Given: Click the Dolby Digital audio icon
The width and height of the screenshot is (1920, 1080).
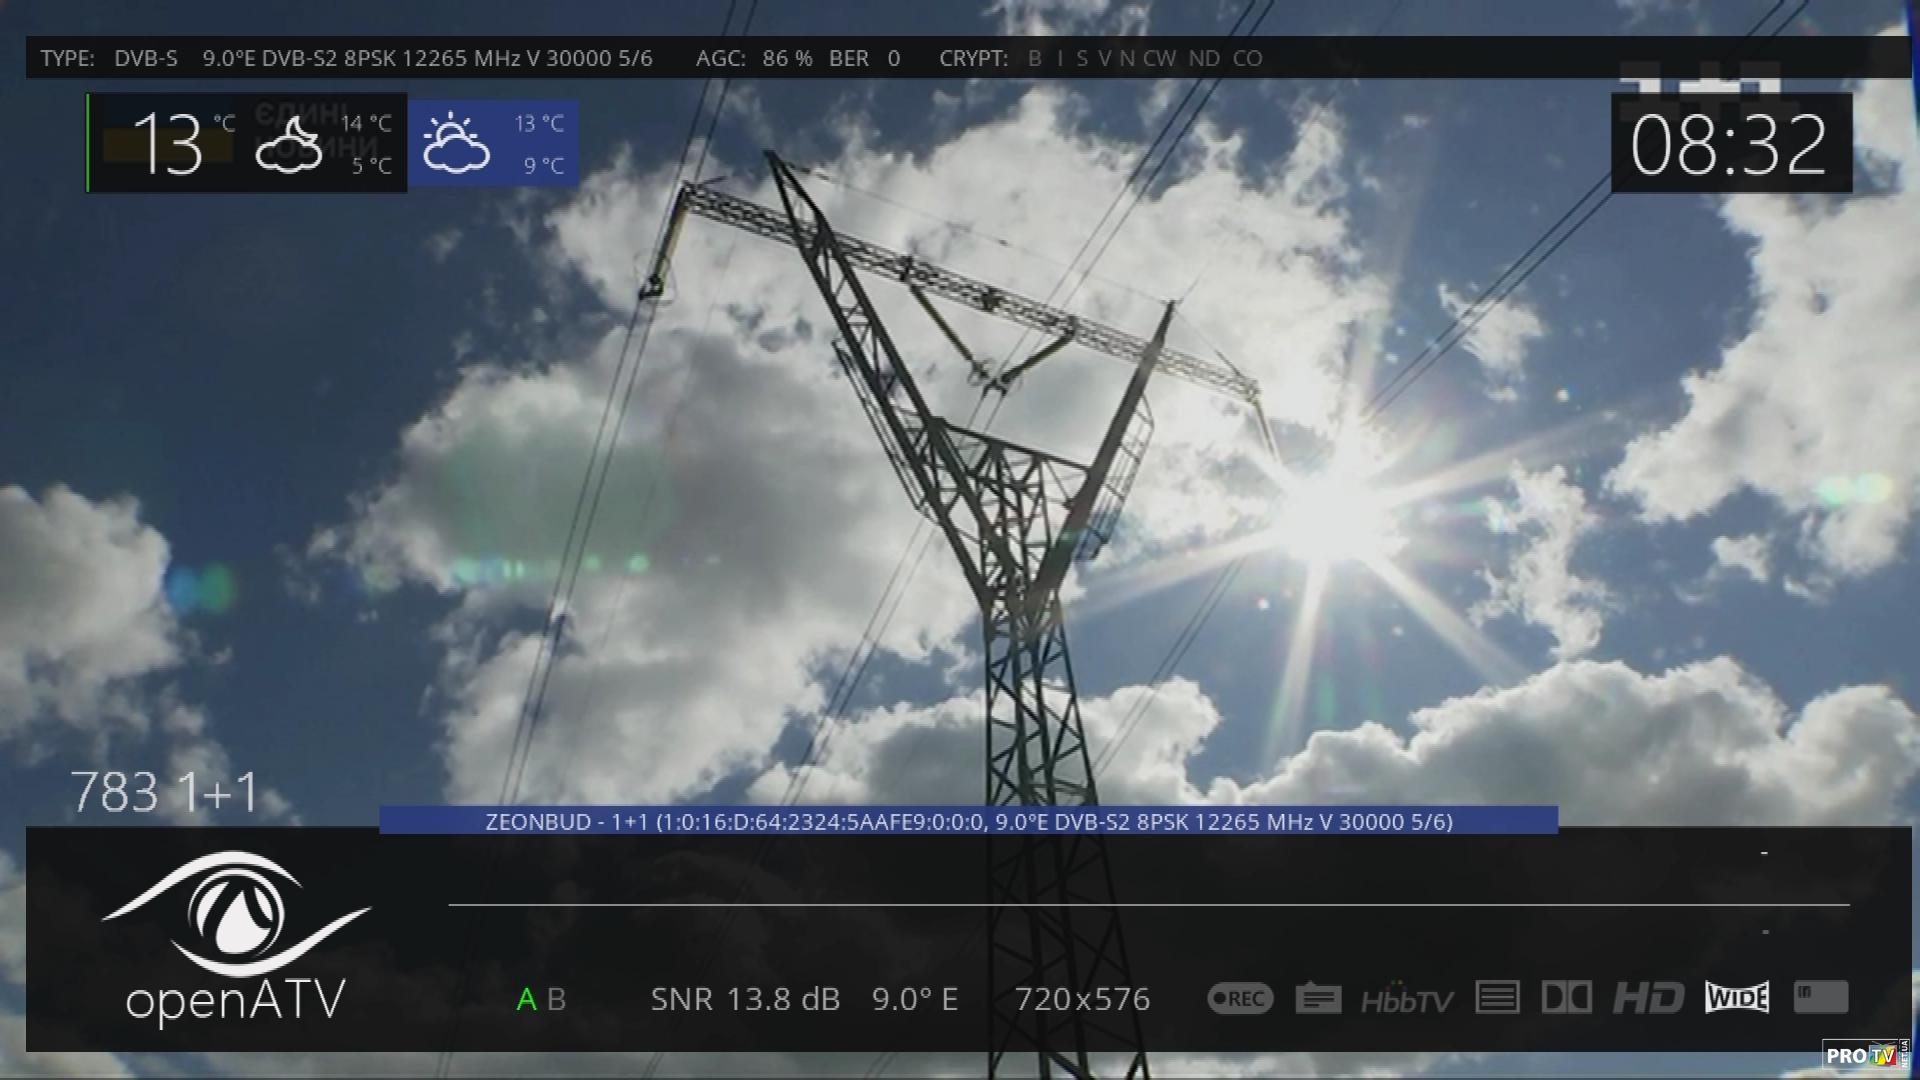Looking at the screenshot, I should click(x=1566, y=997).
